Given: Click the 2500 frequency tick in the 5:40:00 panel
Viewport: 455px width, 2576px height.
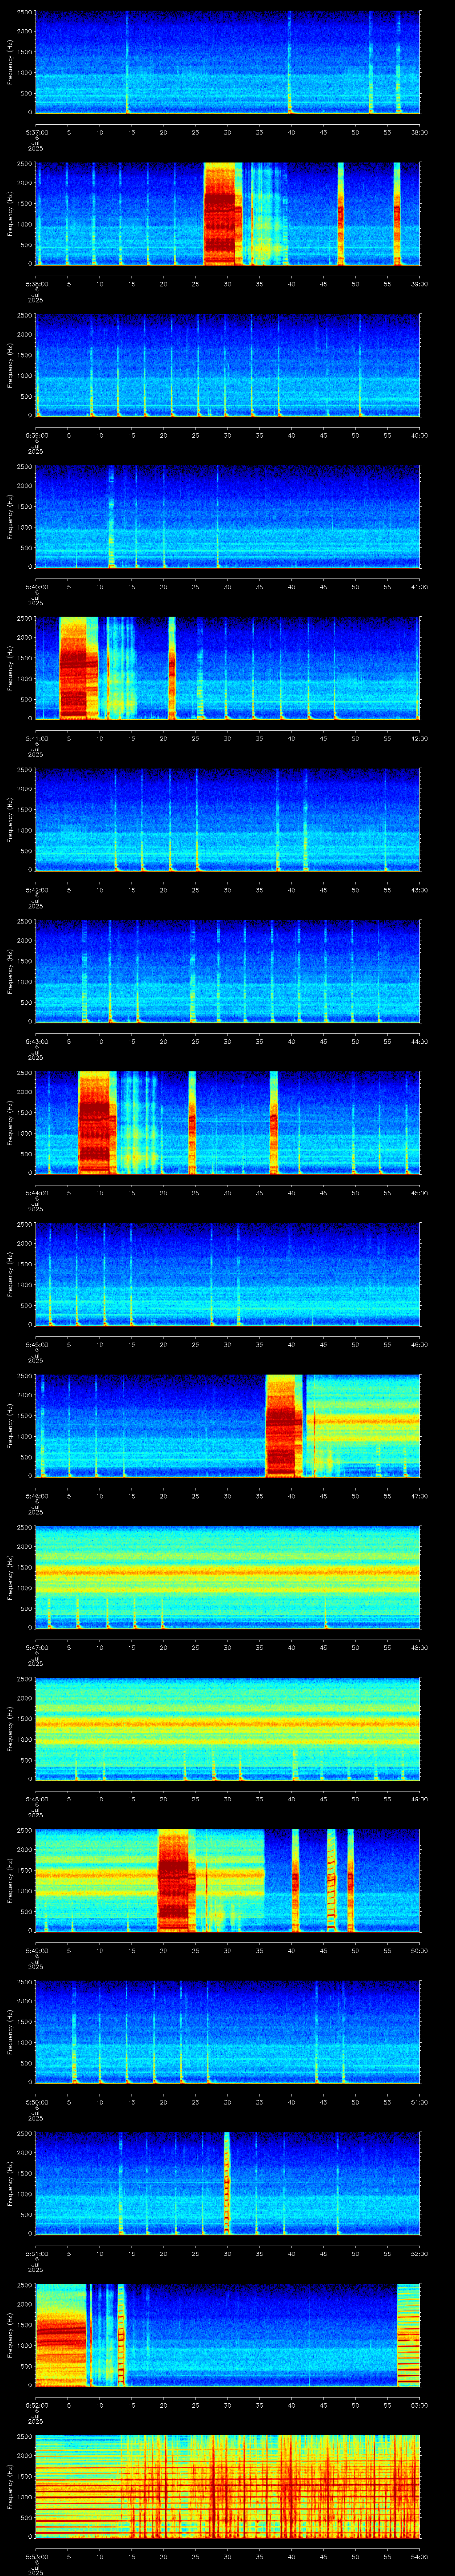Looking at the screenshot, I should point(24,467).
